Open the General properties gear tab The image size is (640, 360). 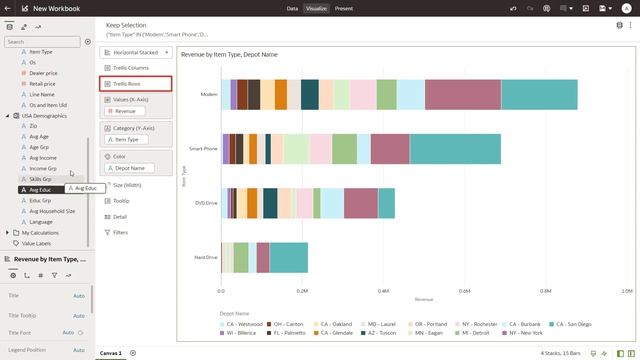(x=13, y=276)
